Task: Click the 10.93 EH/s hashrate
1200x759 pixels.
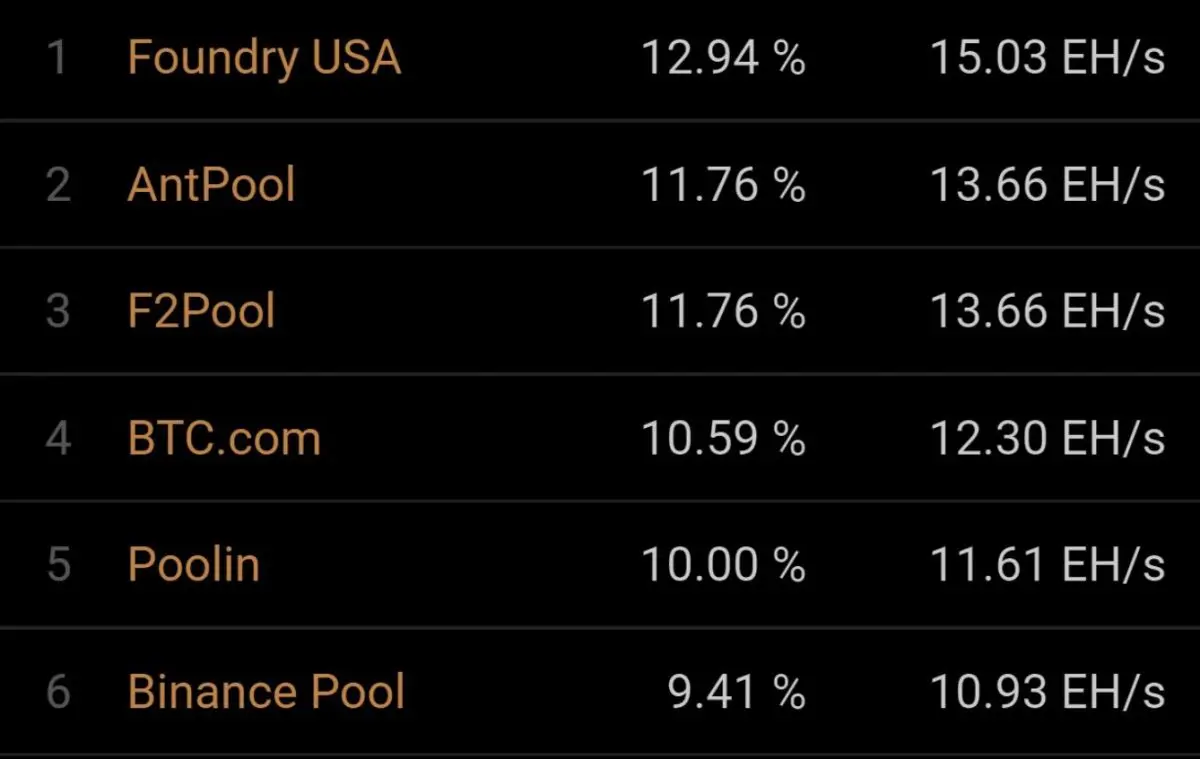Action: coord(1048,692)
